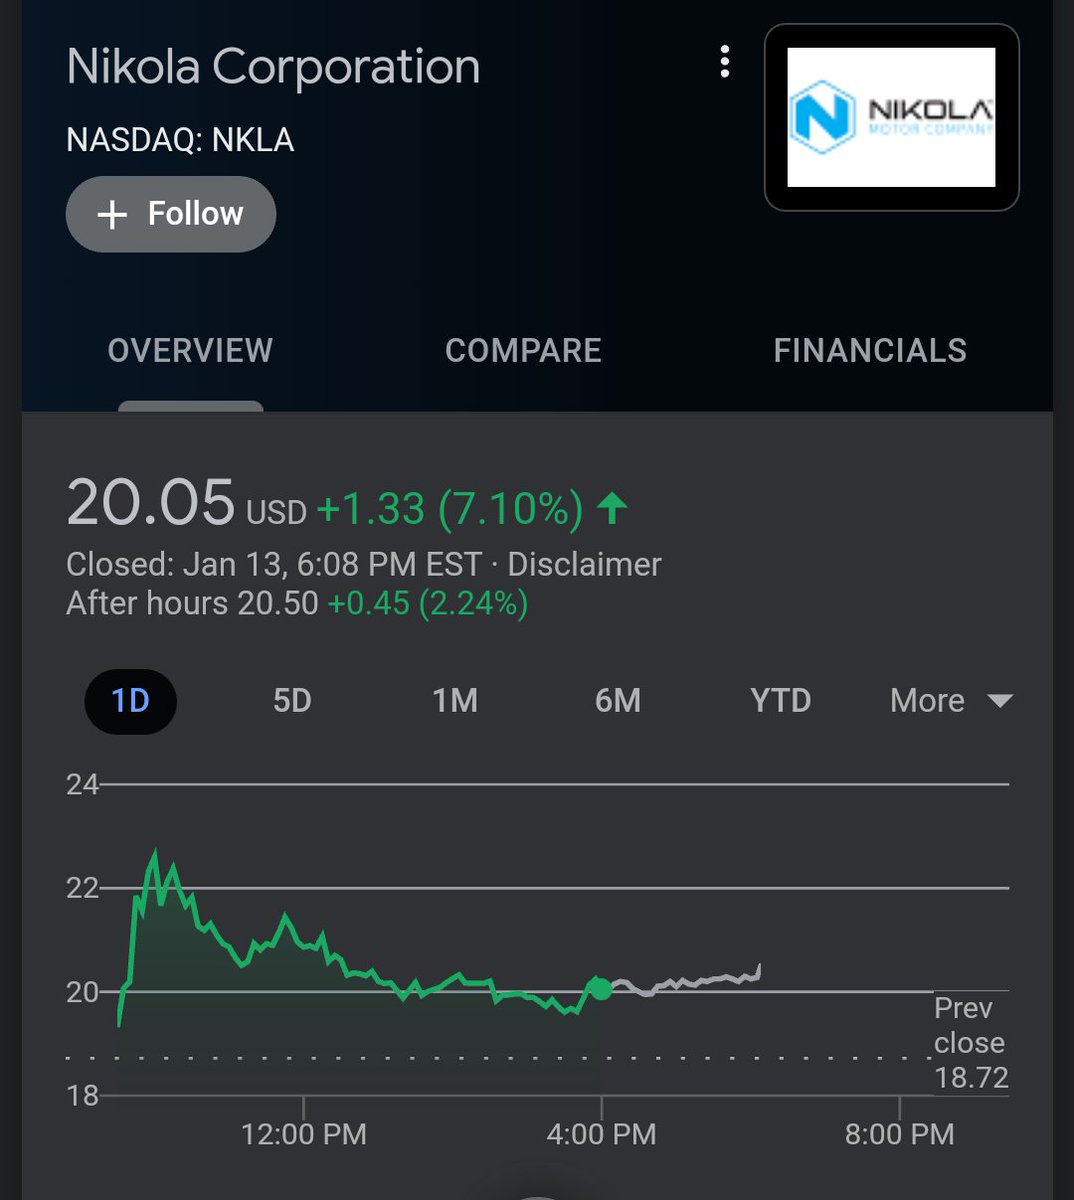Show the 1M chart range
Viewport: 1074px width, 1200px height.
[x=455, y=700]
